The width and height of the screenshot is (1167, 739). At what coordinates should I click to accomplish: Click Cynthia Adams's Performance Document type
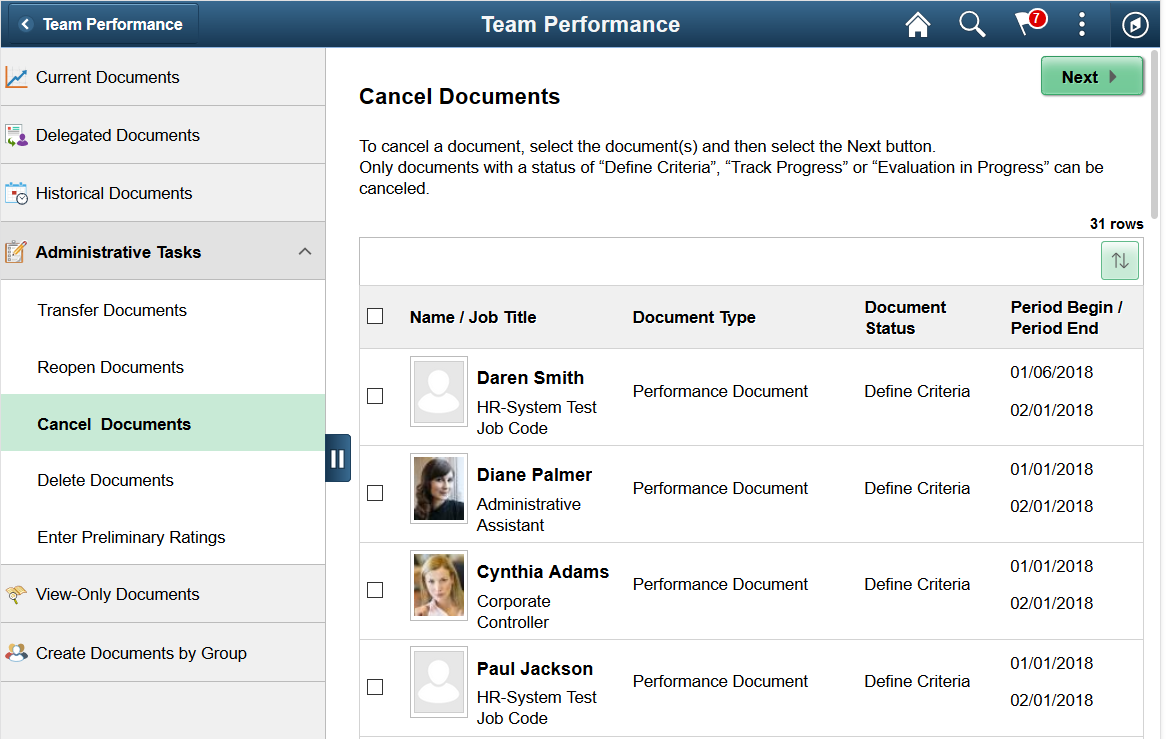[720, 585]
